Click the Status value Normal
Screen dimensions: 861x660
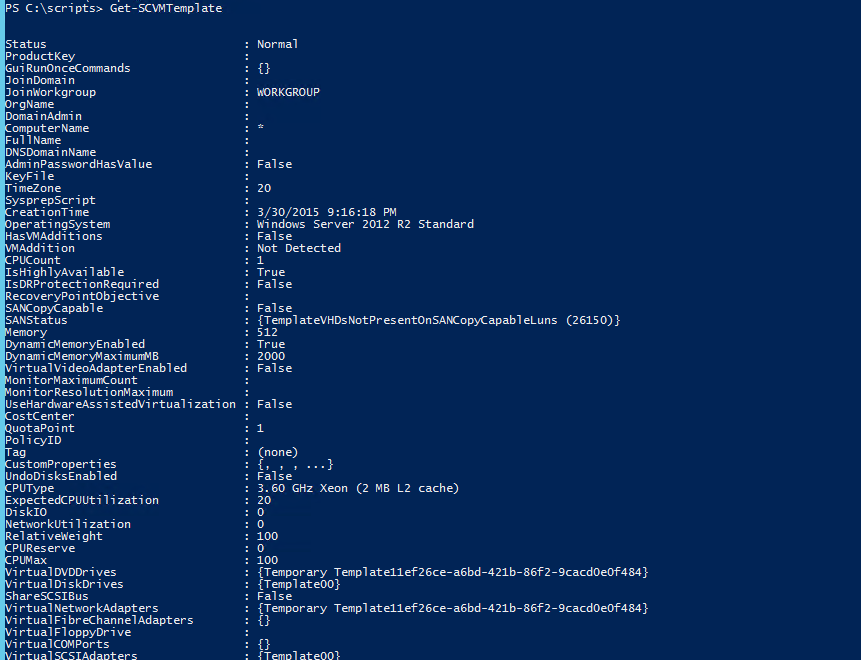(277, 44)
